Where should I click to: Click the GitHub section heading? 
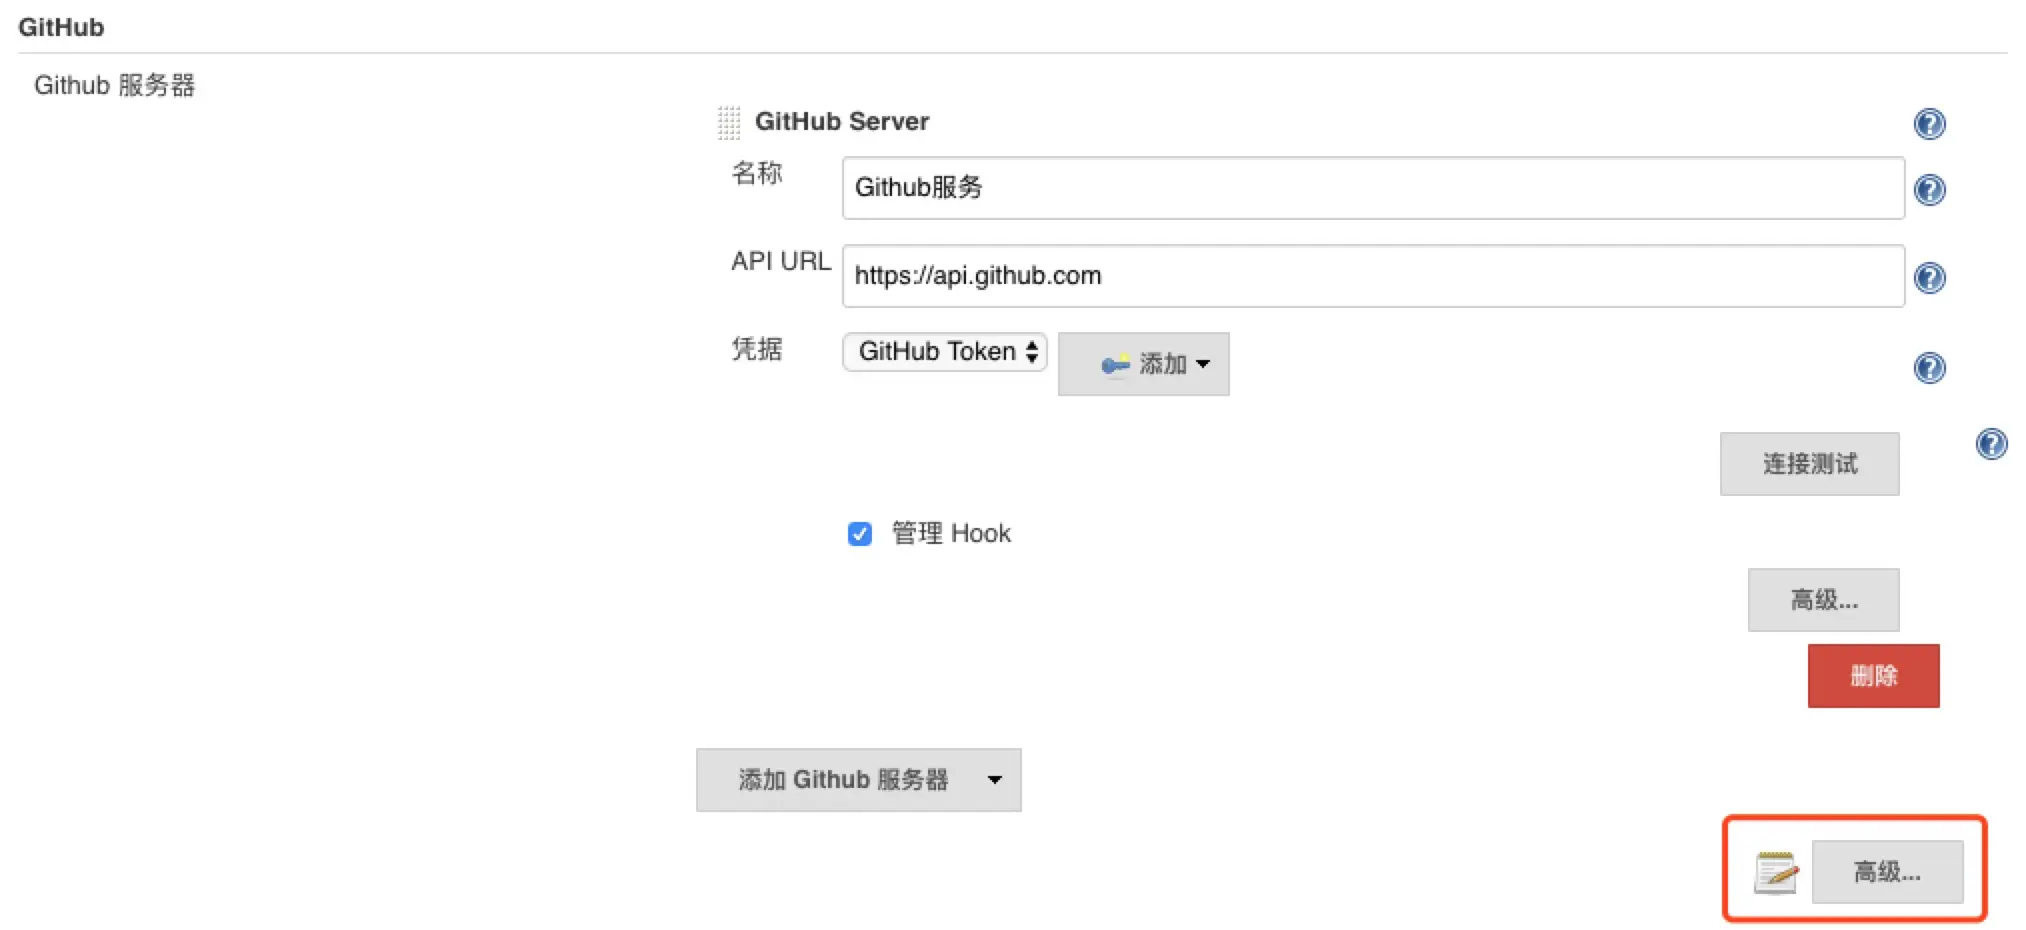pos(61,27)
